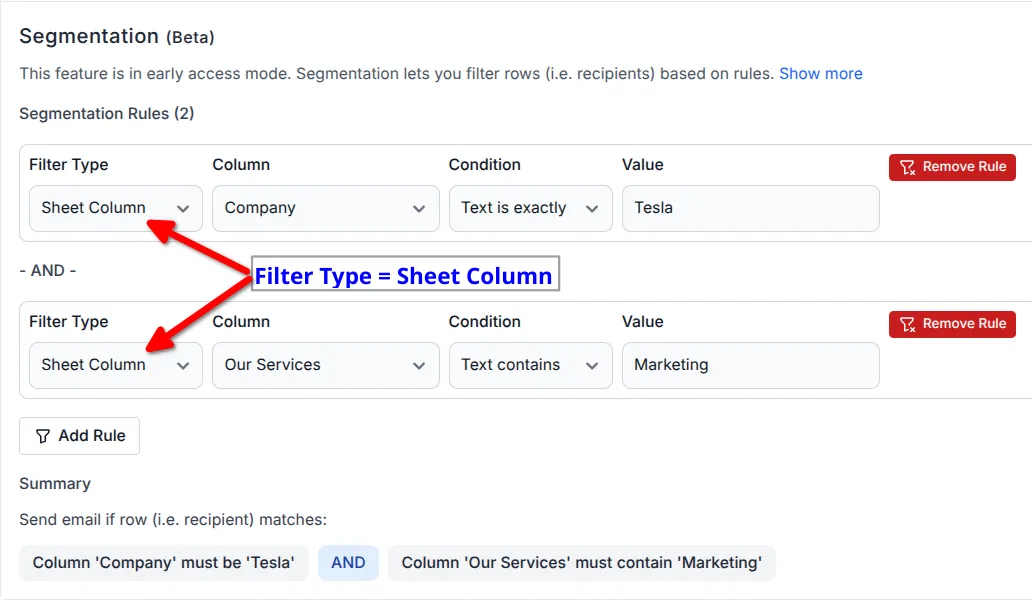
Task: Click the filter icon inside Add Rule button
Action: click(45, 435)
